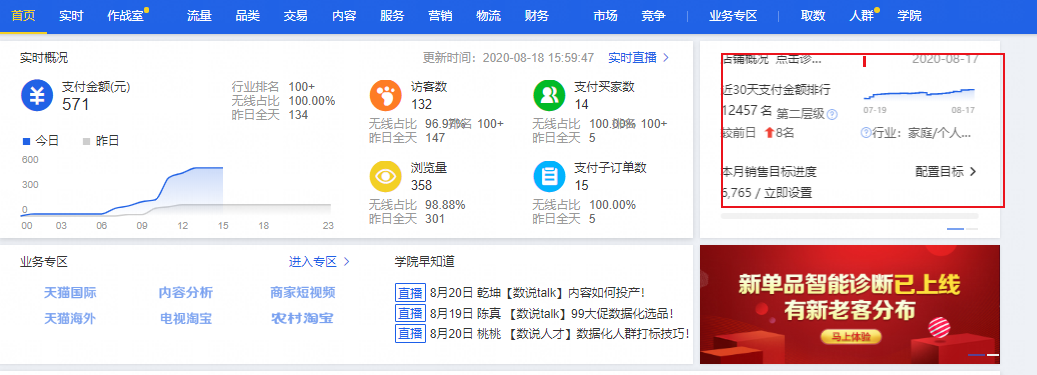Open the 实时直播 link
This screenshot has height=375, width=1037.
tap(638, 58)
